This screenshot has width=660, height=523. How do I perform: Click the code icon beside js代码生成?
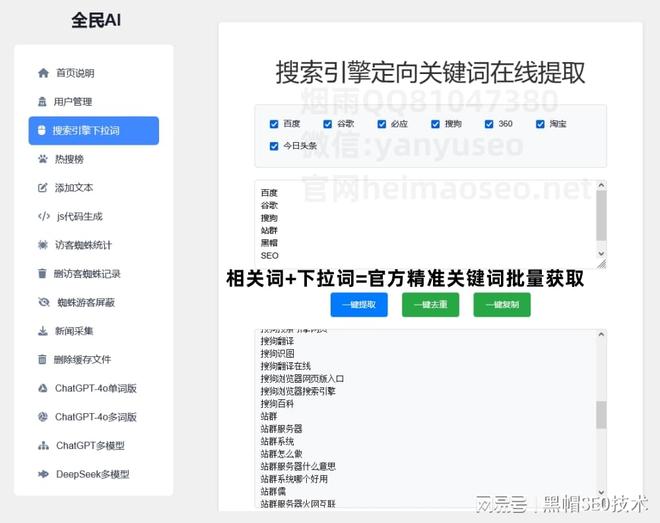(x=43, y=216)
